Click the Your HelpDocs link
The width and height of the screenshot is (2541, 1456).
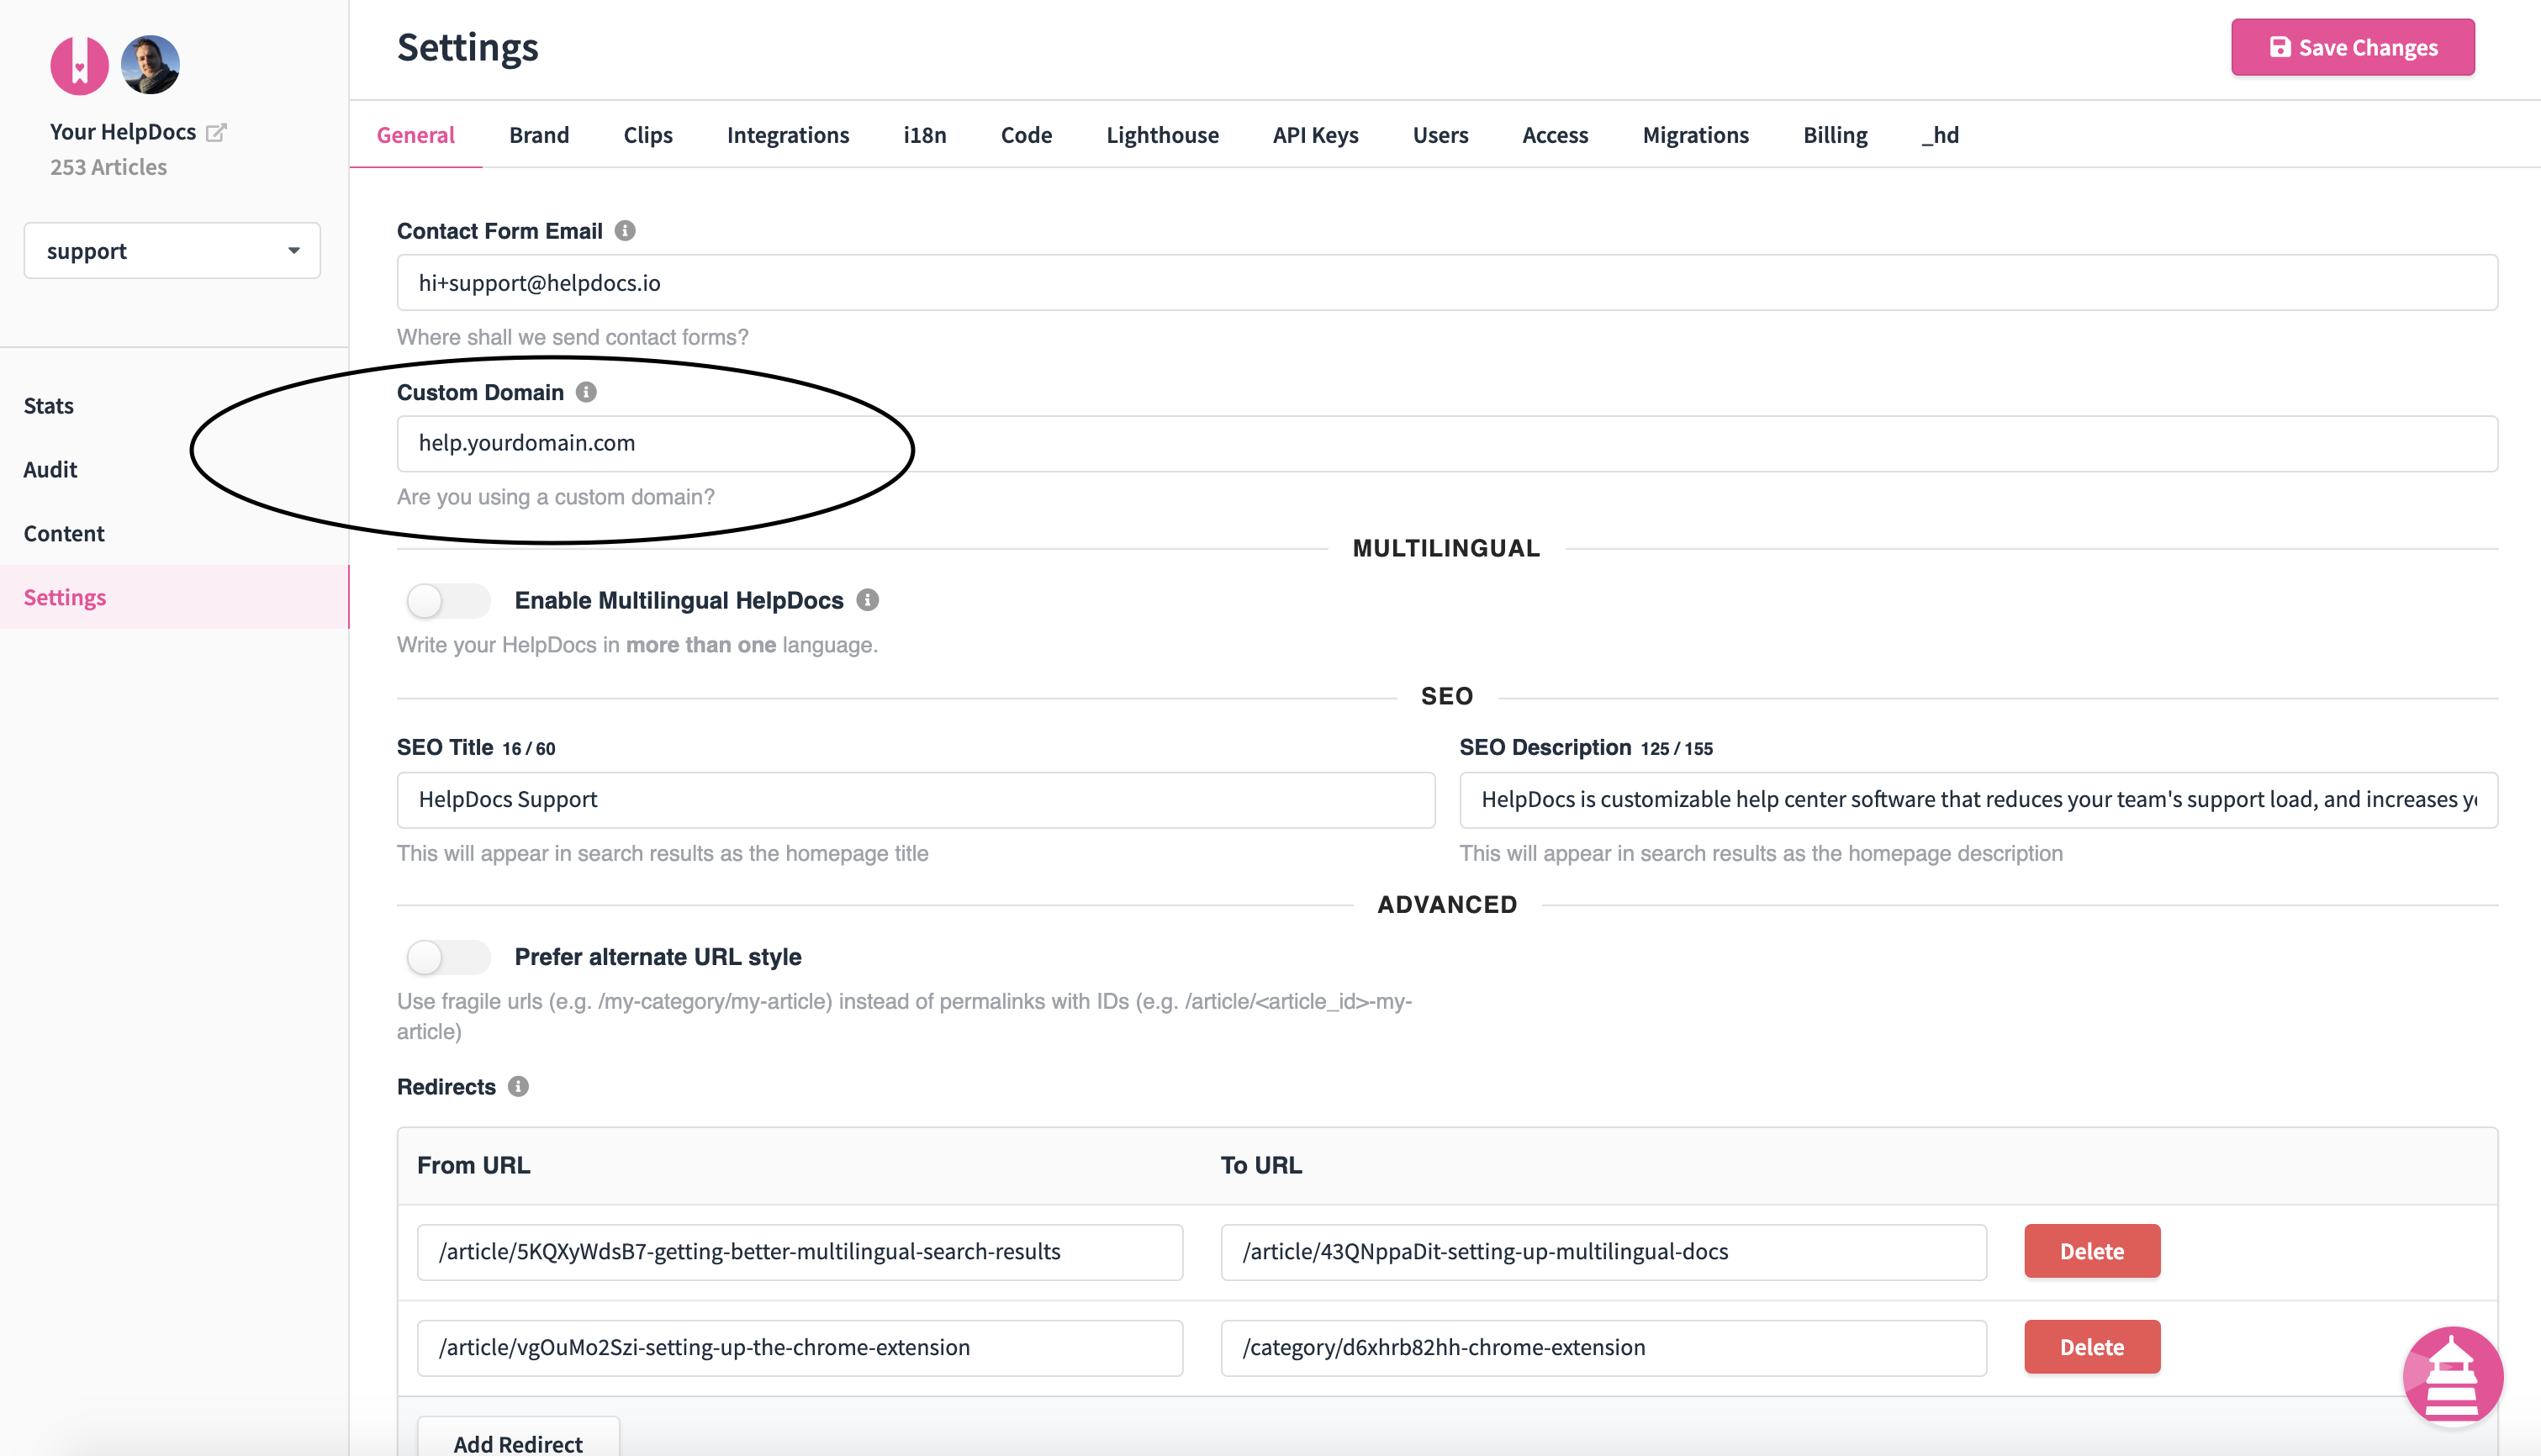[x=123, y=132]
